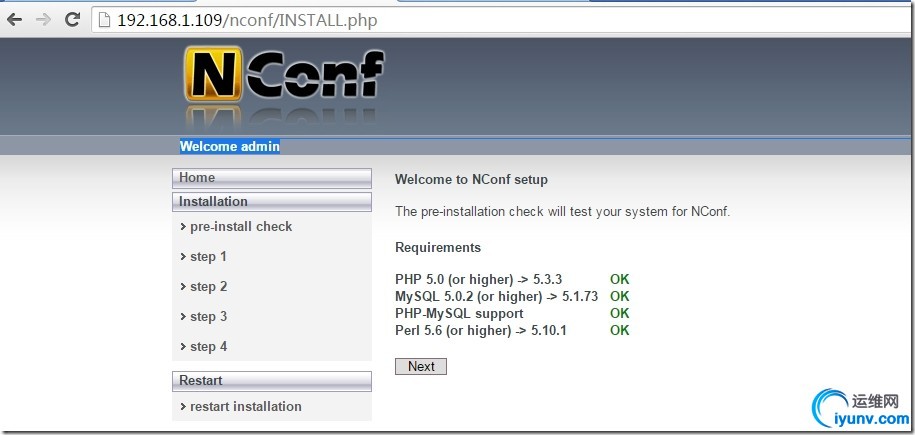
Task: Open the Restart menu section
Action: pos(272,381)
